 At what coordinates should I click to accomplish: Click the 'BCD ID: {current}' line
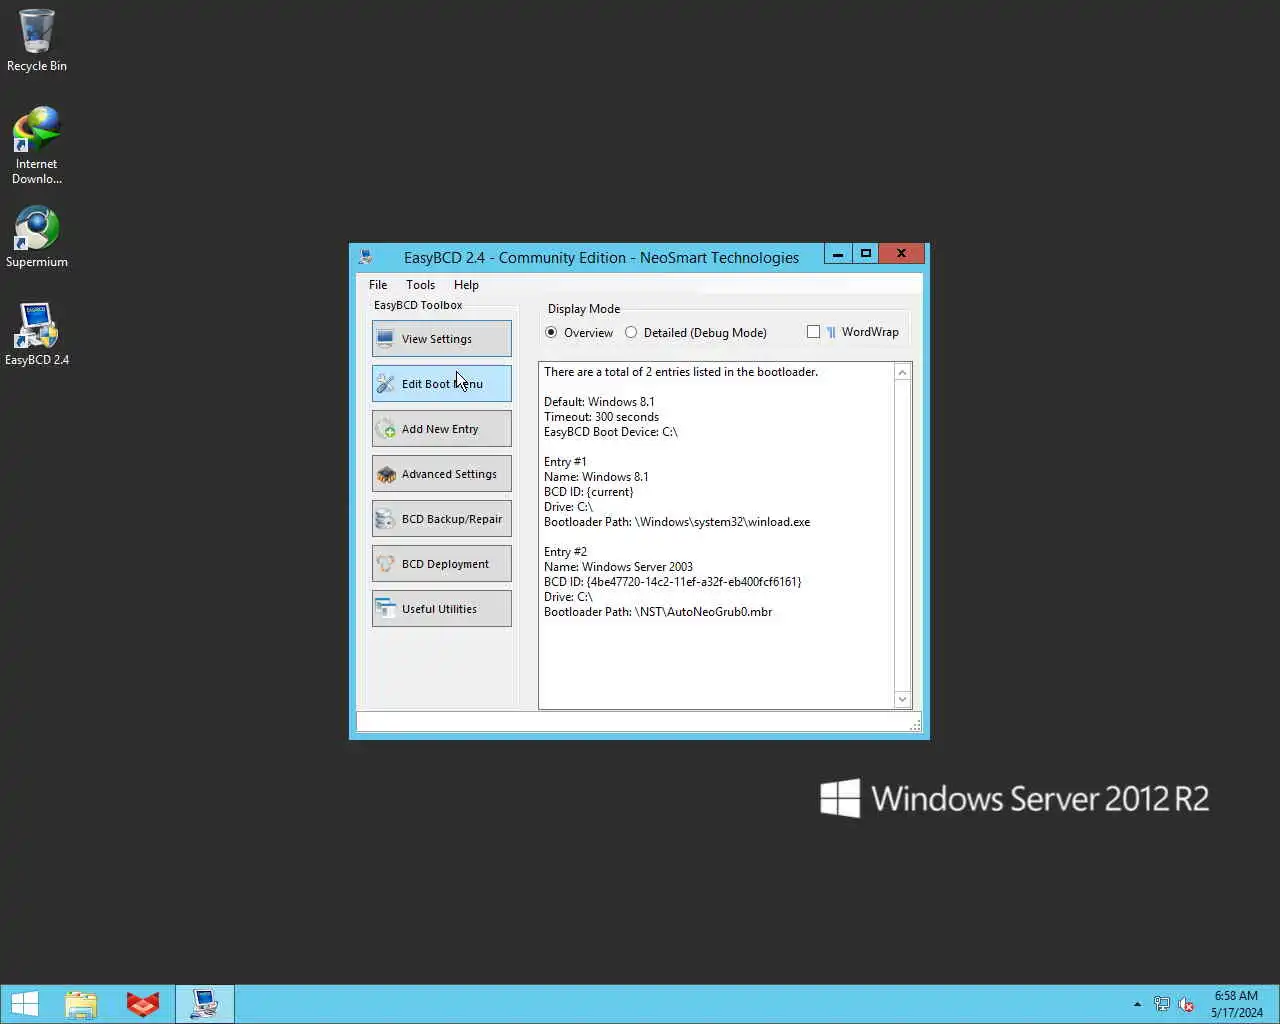click(588, 492)
